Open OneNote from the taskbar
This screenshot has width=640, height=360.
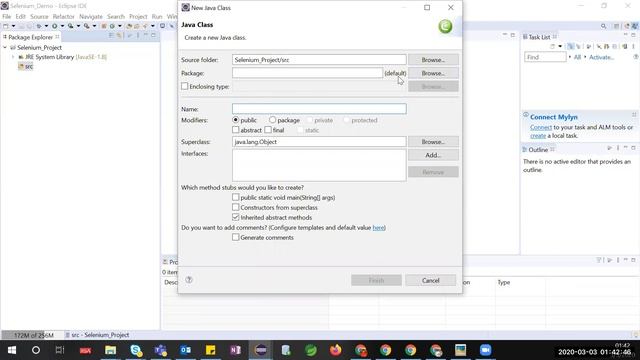point(236,350)
